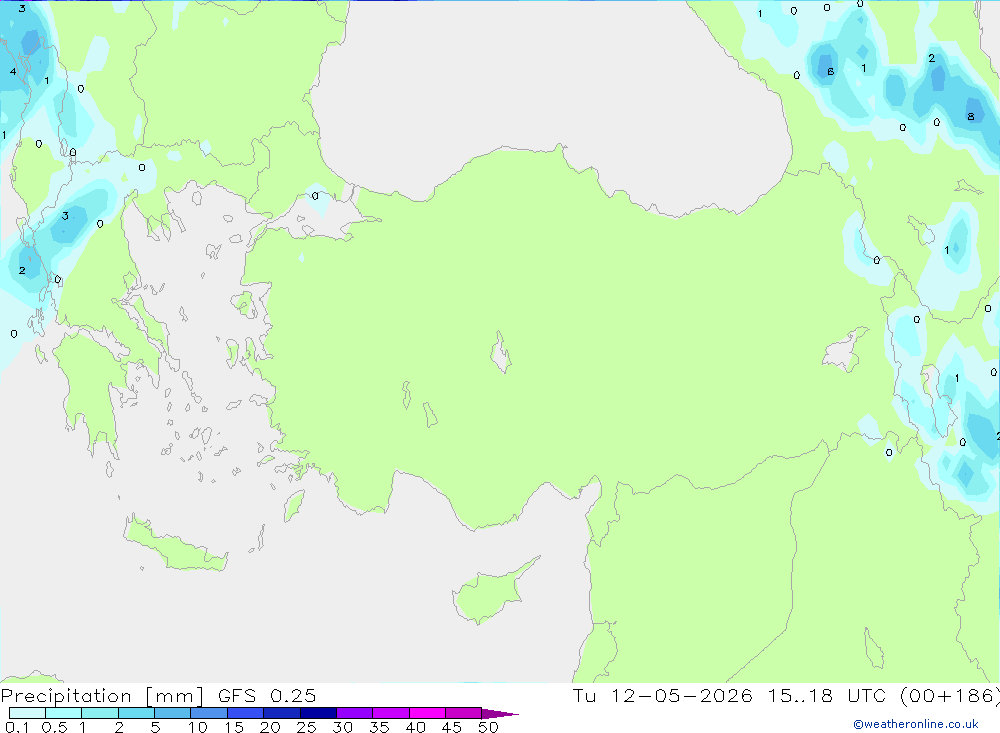Click the 40–45 mm magenta legend box
Screen dimensions: 1000x733
click(427, 713)
